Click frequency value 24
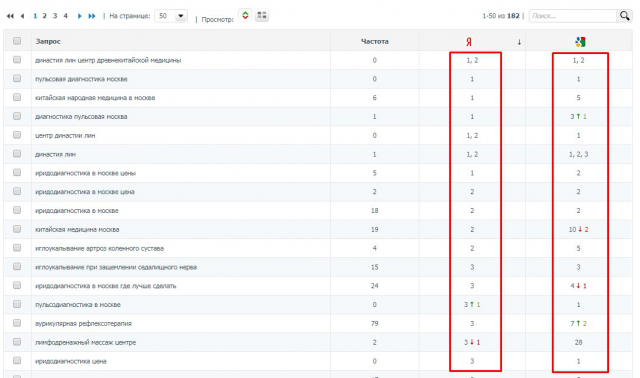The width and height of the screenshot is (640, 378). coord(375,286)
